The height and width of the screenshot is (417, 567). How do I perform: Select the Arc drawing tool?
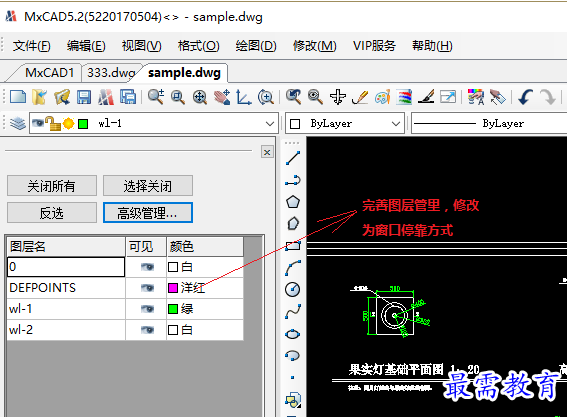tap(293, 268)
